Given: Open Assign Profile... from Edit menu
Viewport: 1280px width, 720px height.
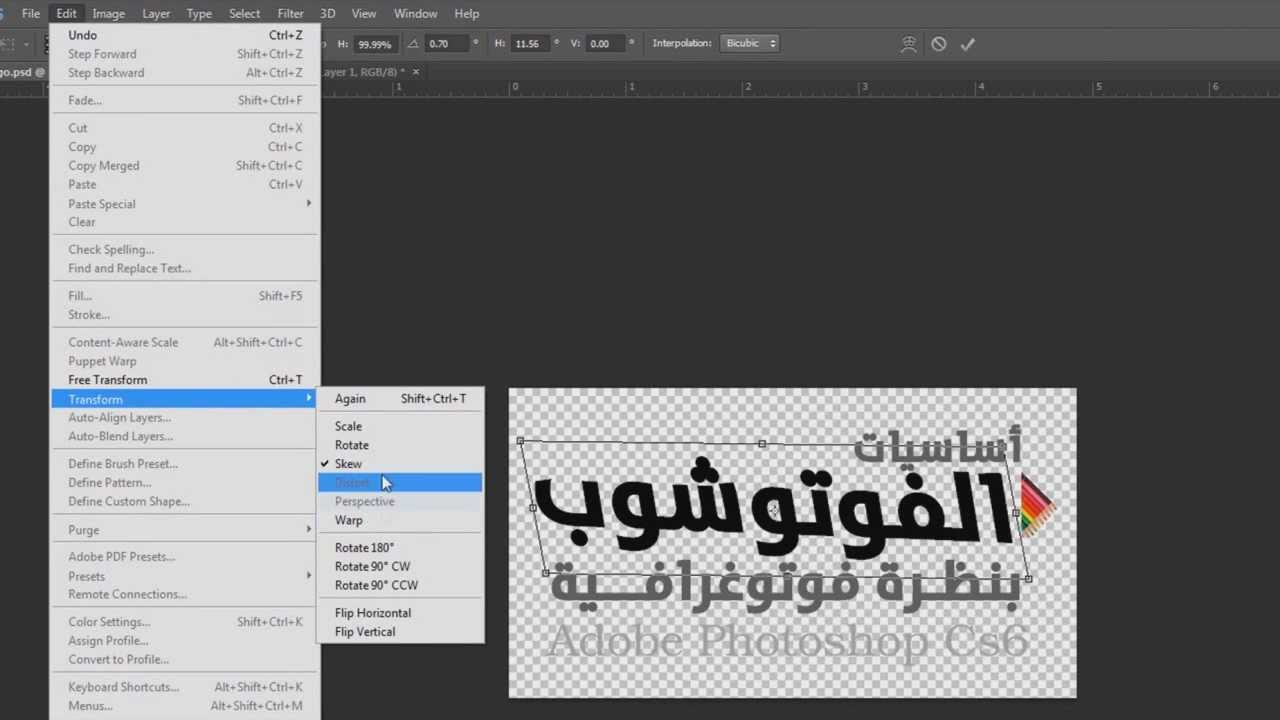Looking at the screenshot, I should (x=185, y=641).
